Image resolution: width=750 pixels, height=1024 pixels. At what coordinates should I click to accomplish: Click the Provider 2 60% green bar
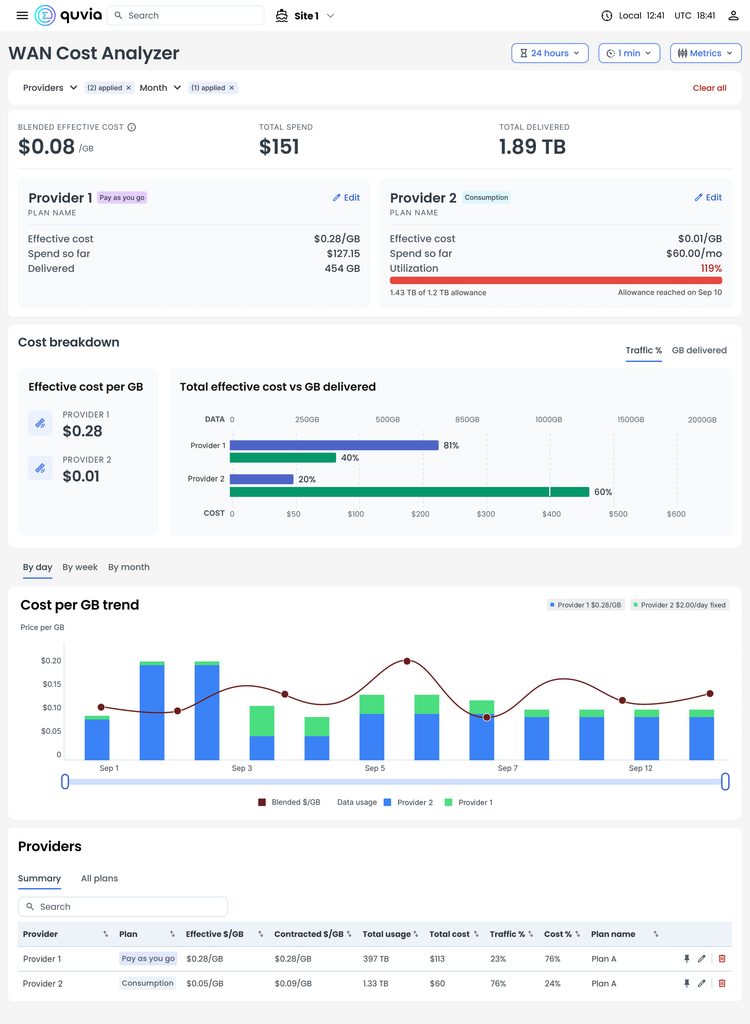[x=410, y=492]
